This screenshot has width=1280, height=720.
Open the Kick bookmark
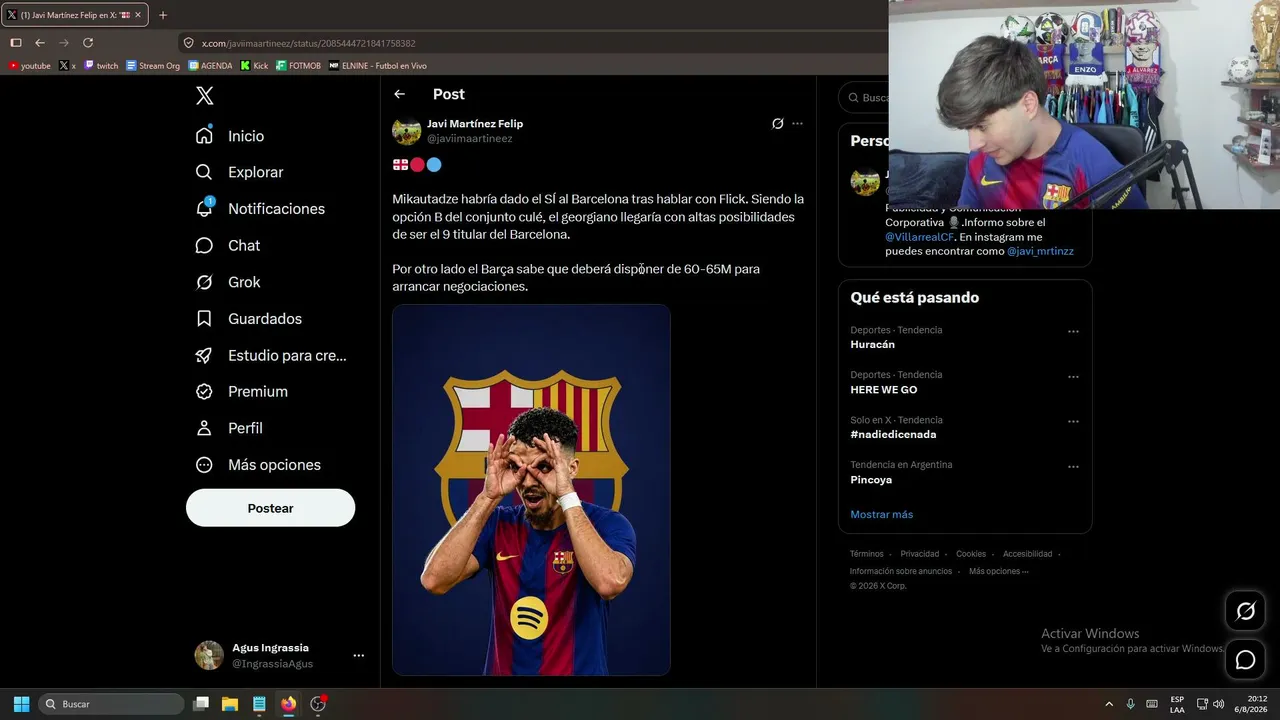254,66
